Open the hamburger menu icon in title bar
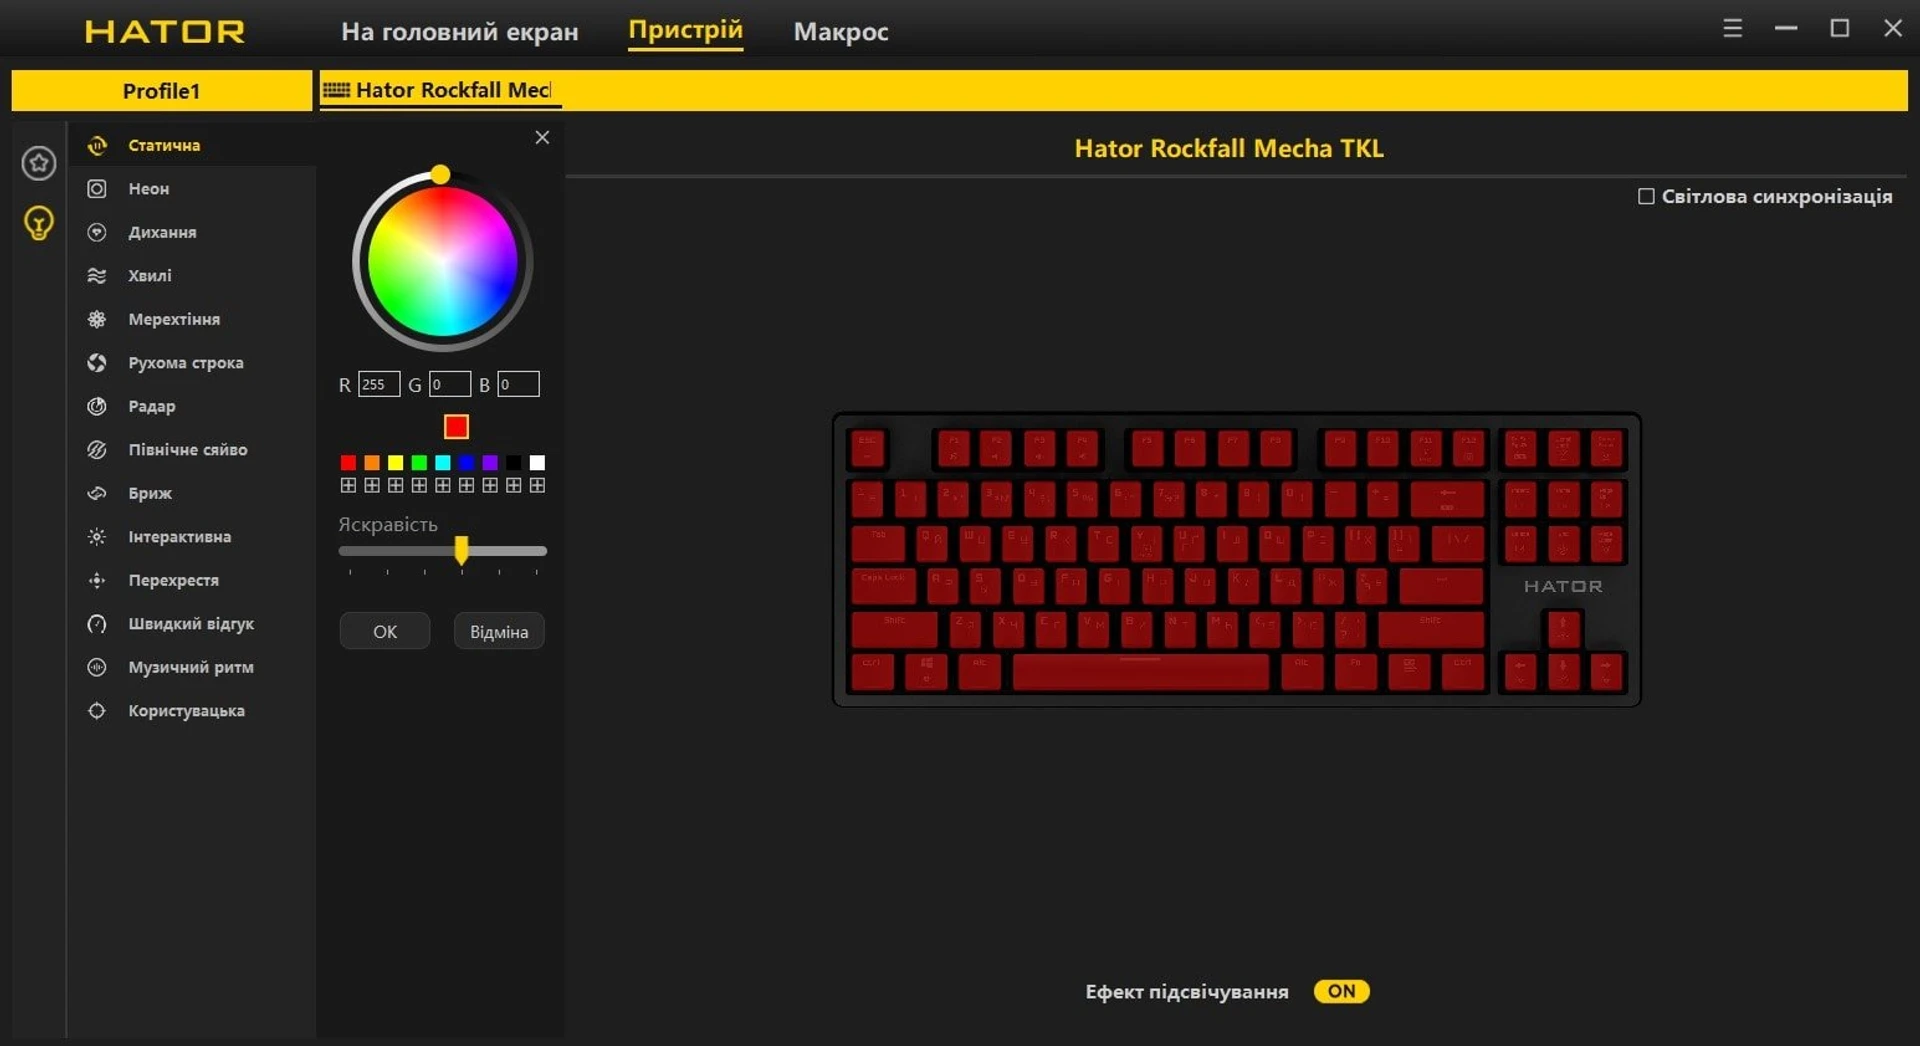 coord(1733,29)
